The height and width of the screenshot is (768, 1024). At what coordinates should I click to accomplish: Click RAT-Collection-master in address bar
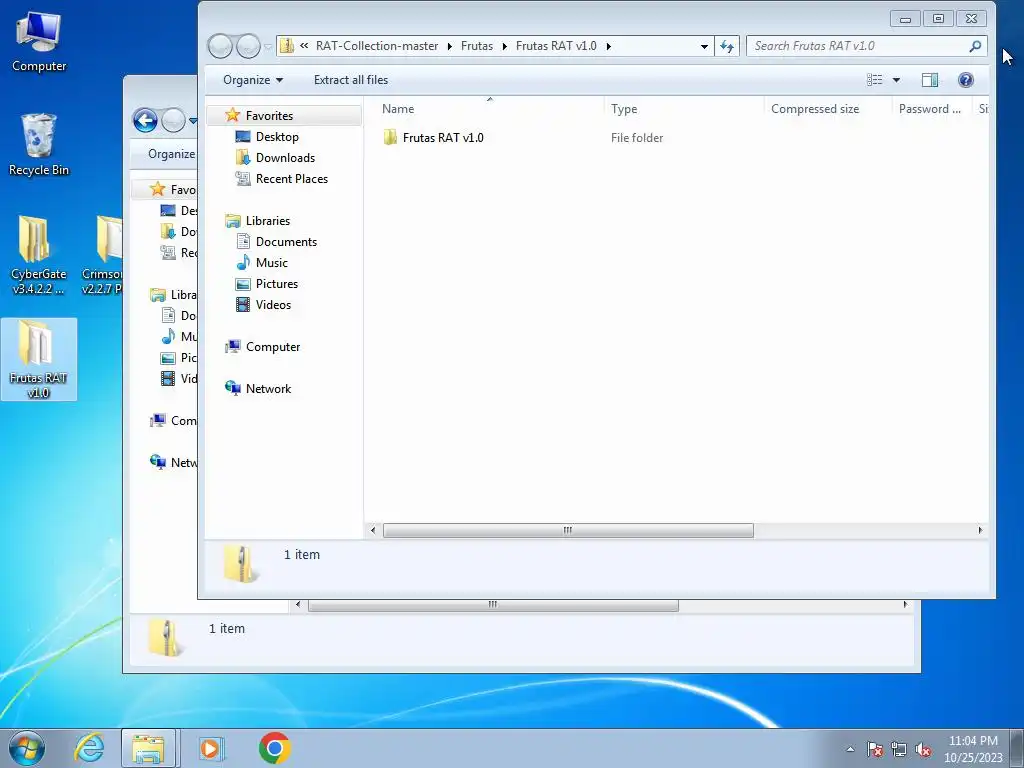(377, 46)
